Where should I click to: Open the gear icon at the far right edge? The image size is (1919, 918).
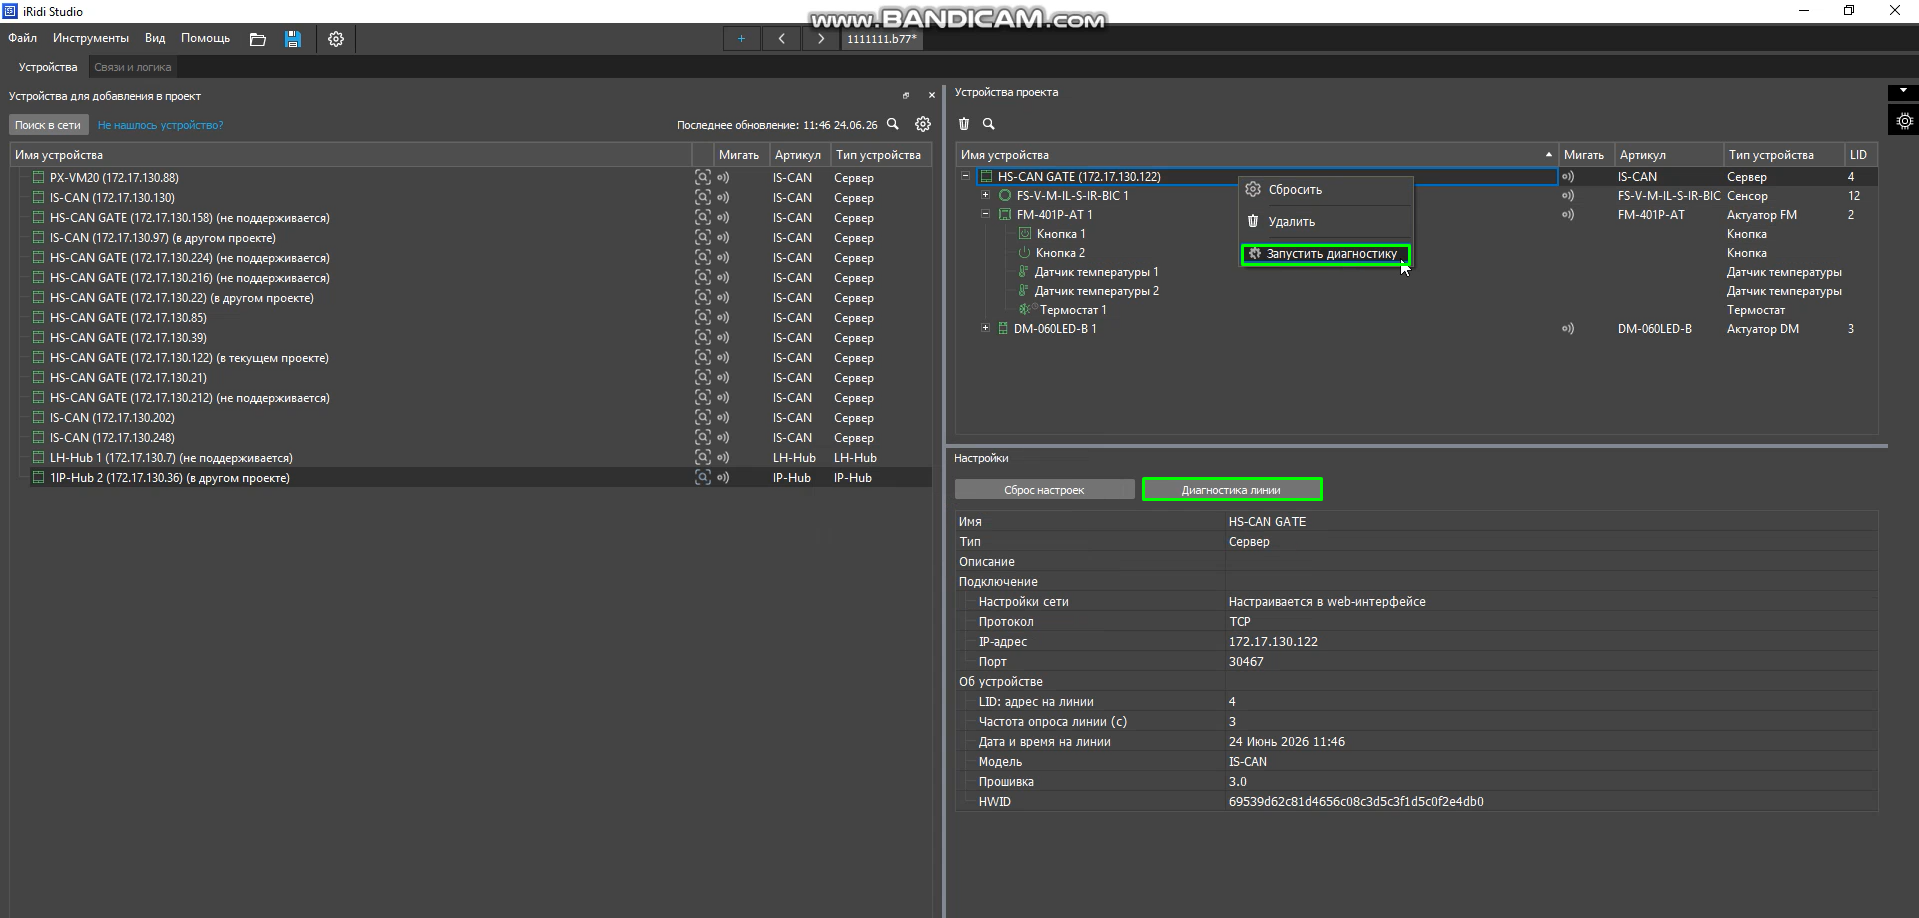coord(1904,122)
